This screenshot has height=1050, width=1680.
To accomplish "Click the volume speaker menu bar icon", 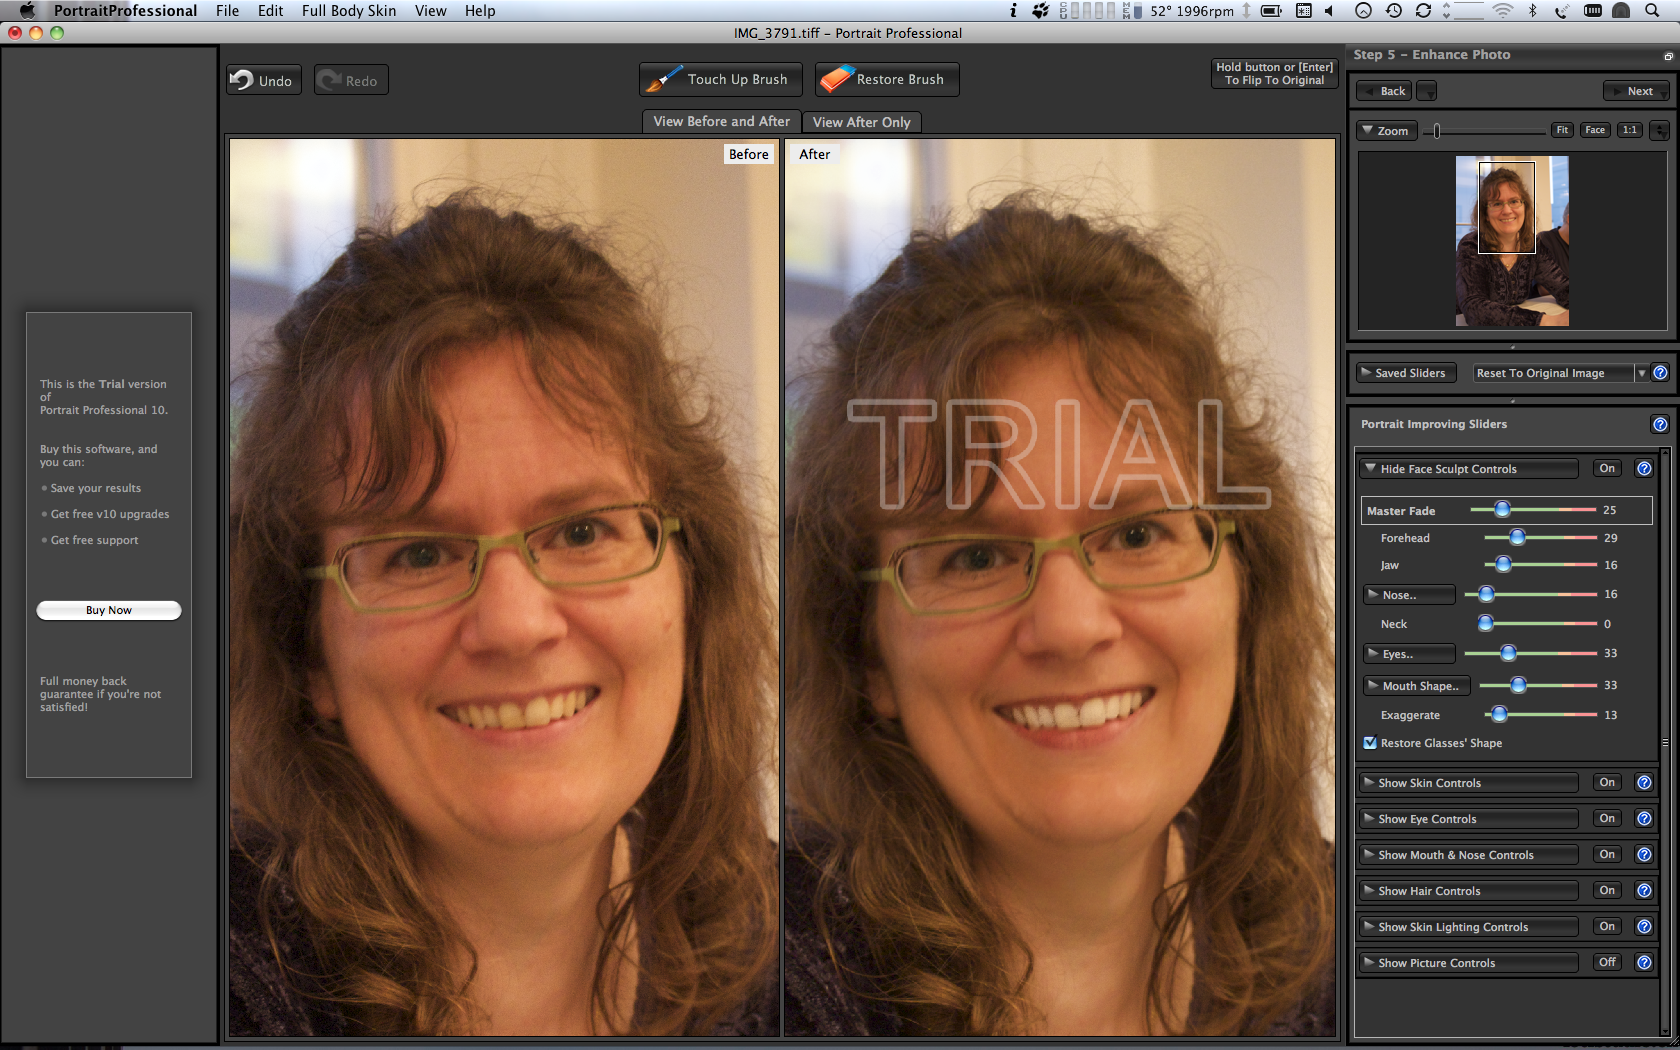I will [x=1329, y=11].
